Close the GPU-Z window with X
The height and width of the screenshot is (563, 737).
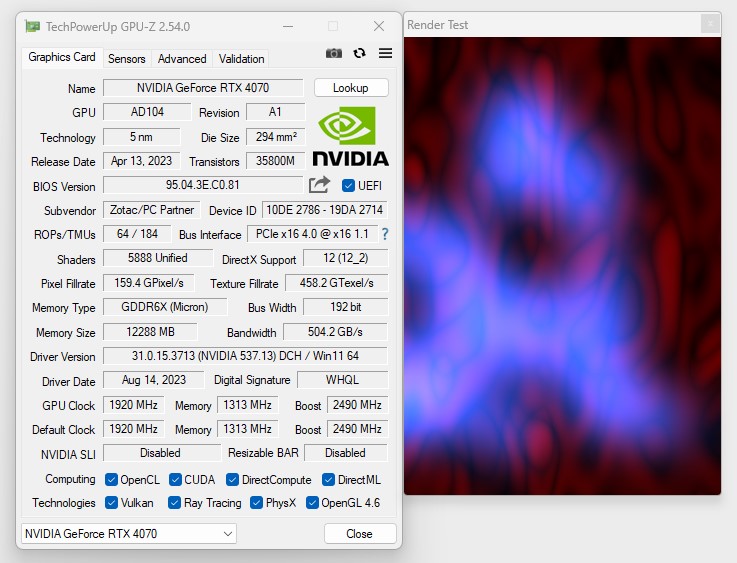coord(379,26)
